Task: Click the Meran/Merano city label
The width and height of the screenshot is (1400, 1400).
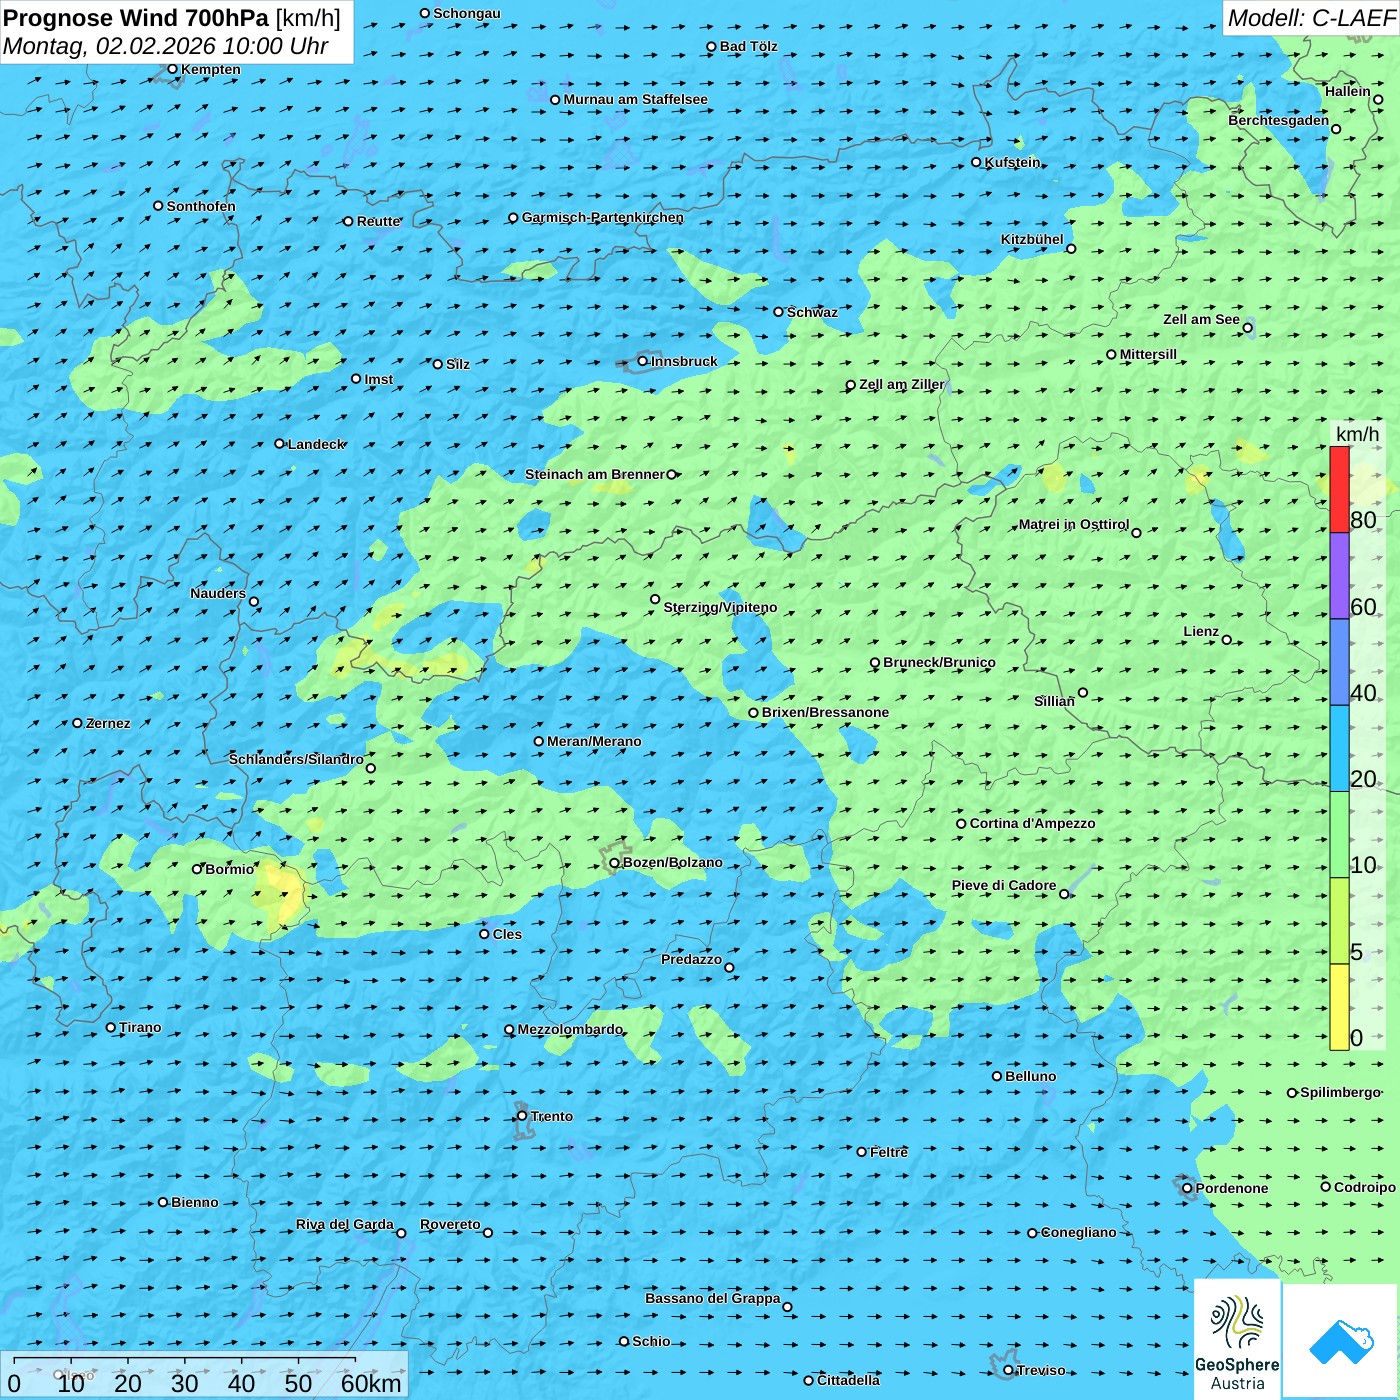Action: 594,741
